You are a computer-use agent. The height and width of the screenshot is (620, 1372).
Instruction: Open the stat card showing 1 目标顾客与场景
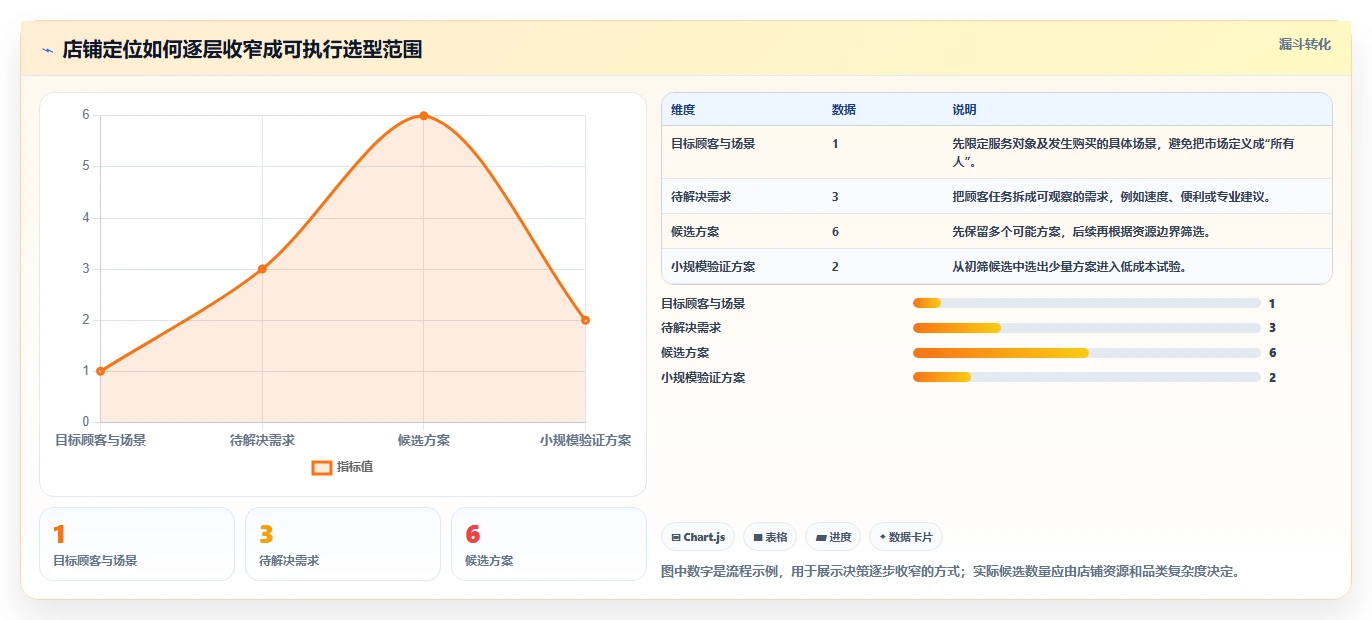(x=137, y=544)
